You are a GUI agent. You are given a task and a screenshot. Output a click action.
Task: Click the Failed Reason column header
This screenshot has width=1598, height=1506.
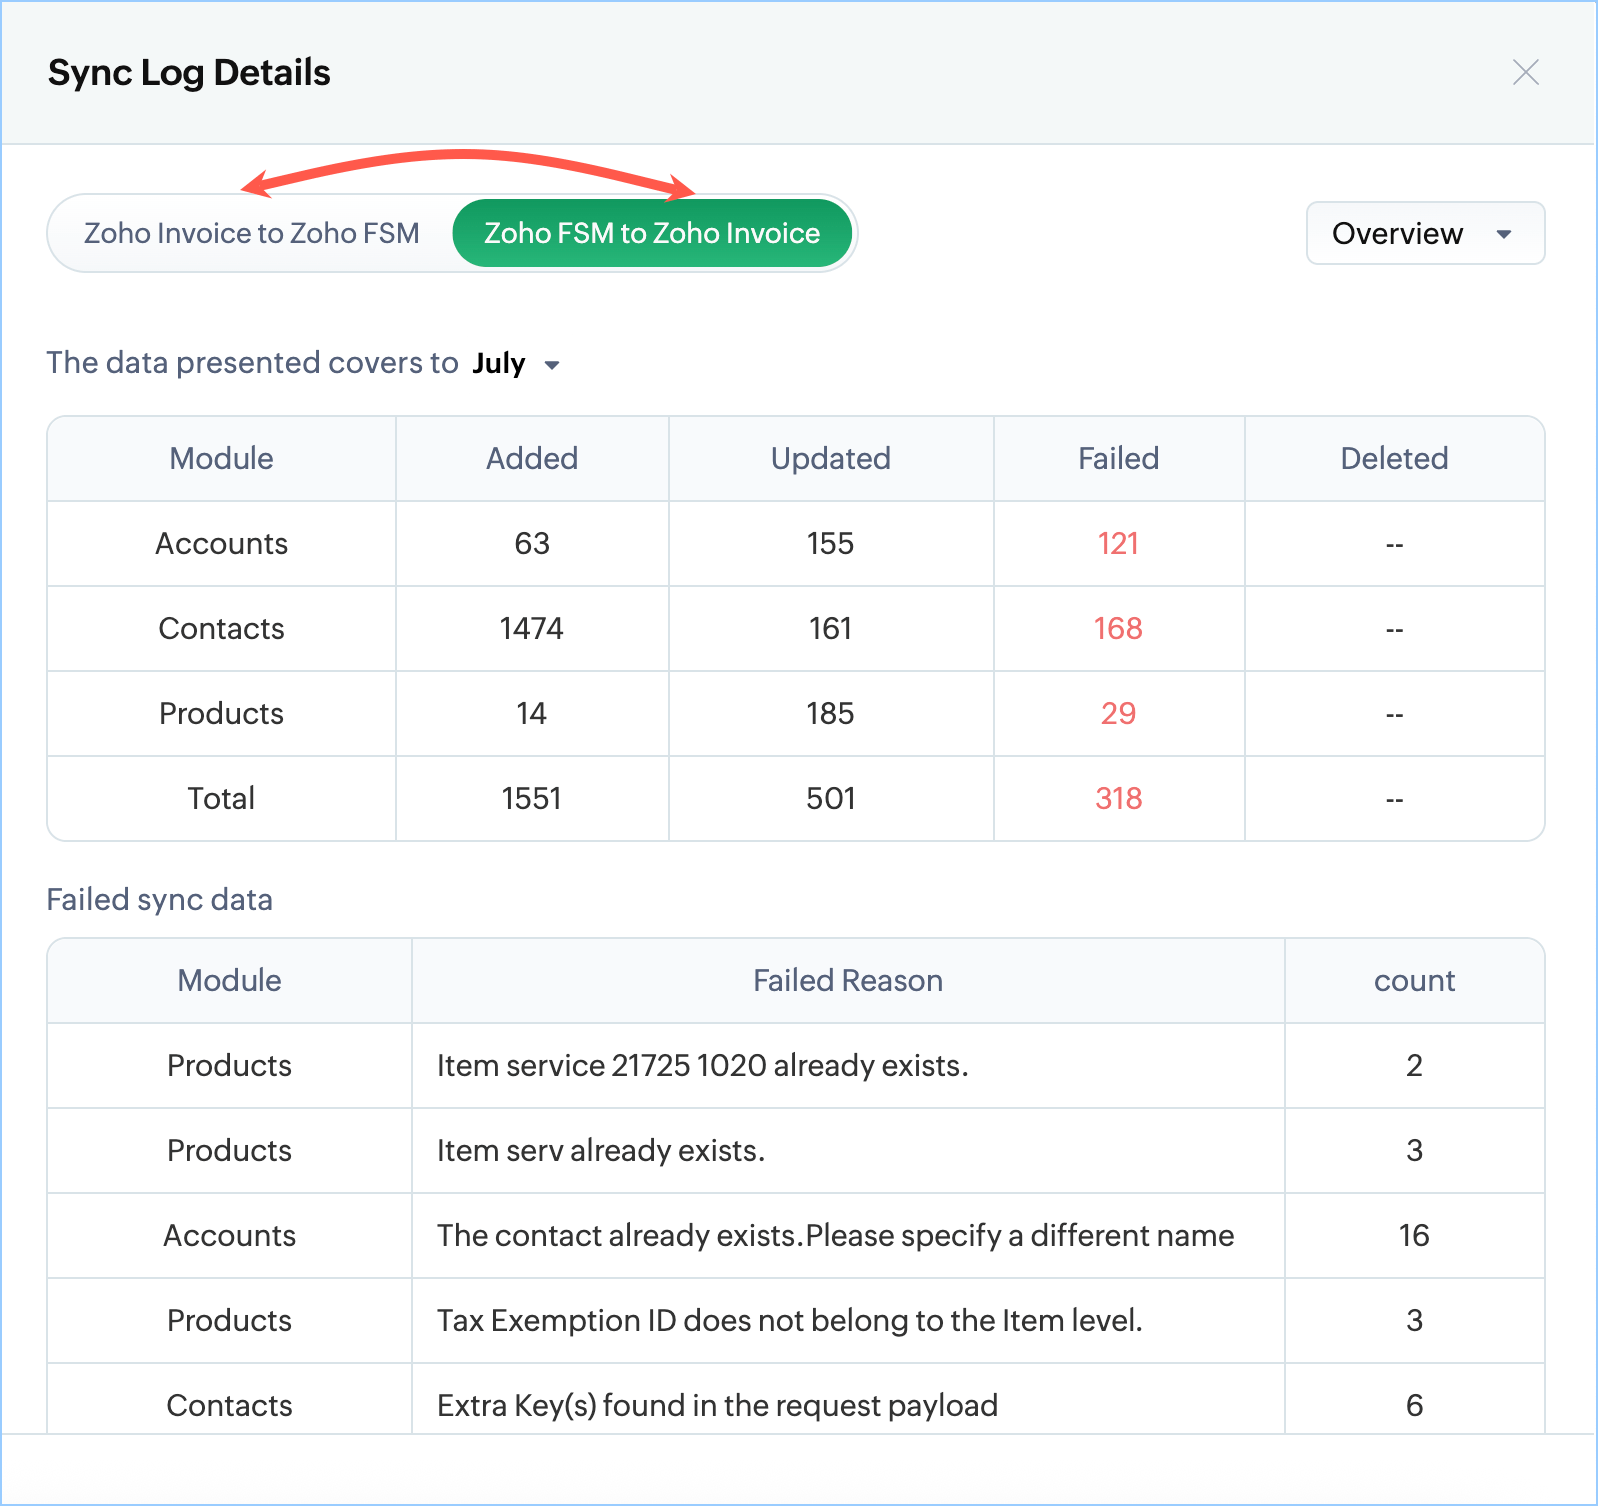tap(847, 980)
